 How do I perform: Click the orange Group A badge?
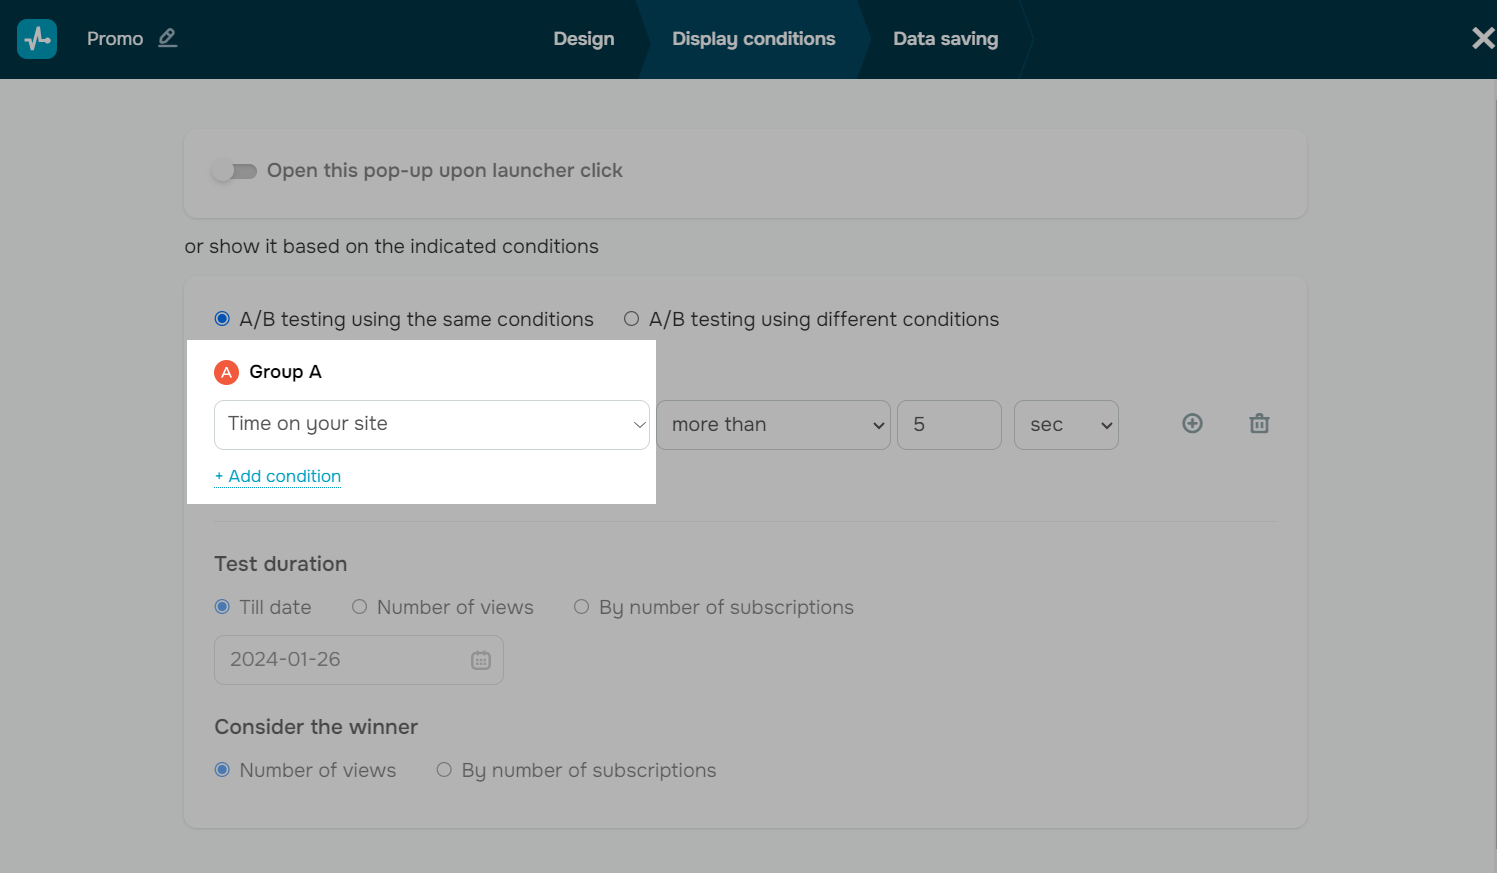(x=226, y=371)
